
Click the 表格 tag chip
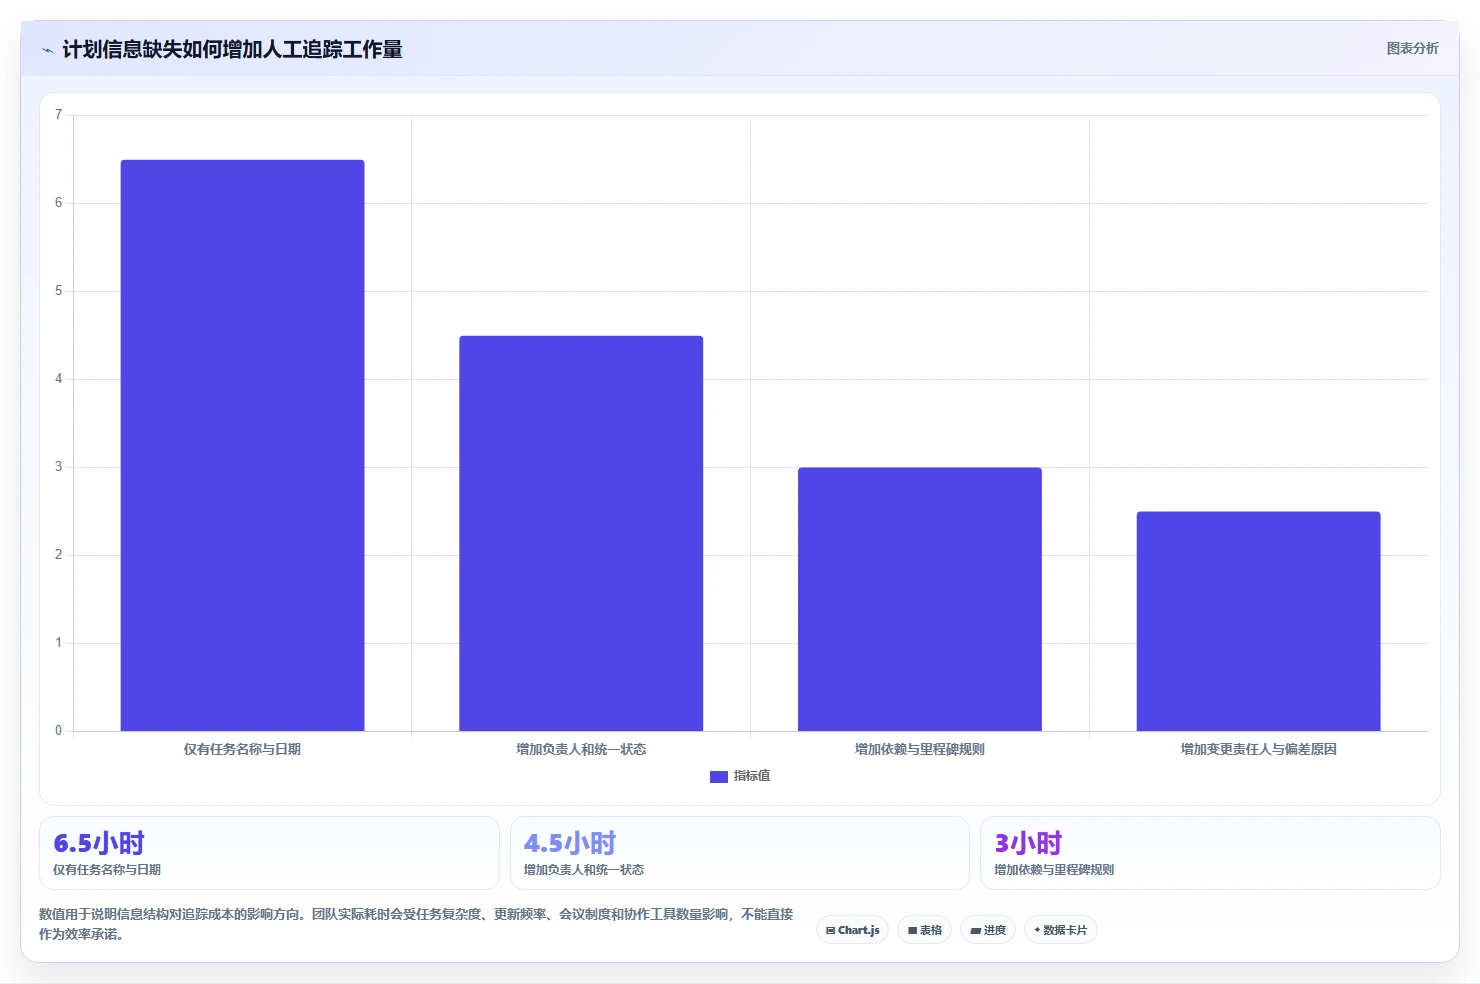point(924,930)
